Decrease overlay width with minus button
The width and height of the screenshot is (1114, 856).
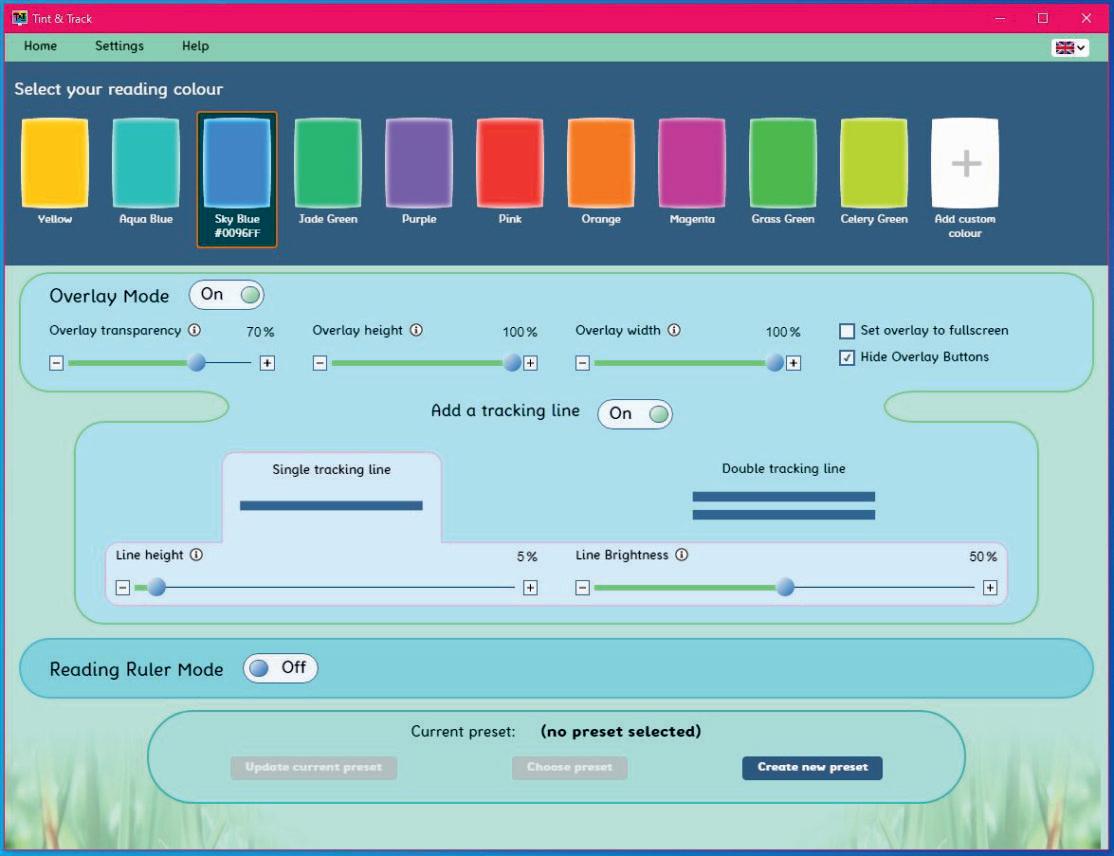click(583, 363)
